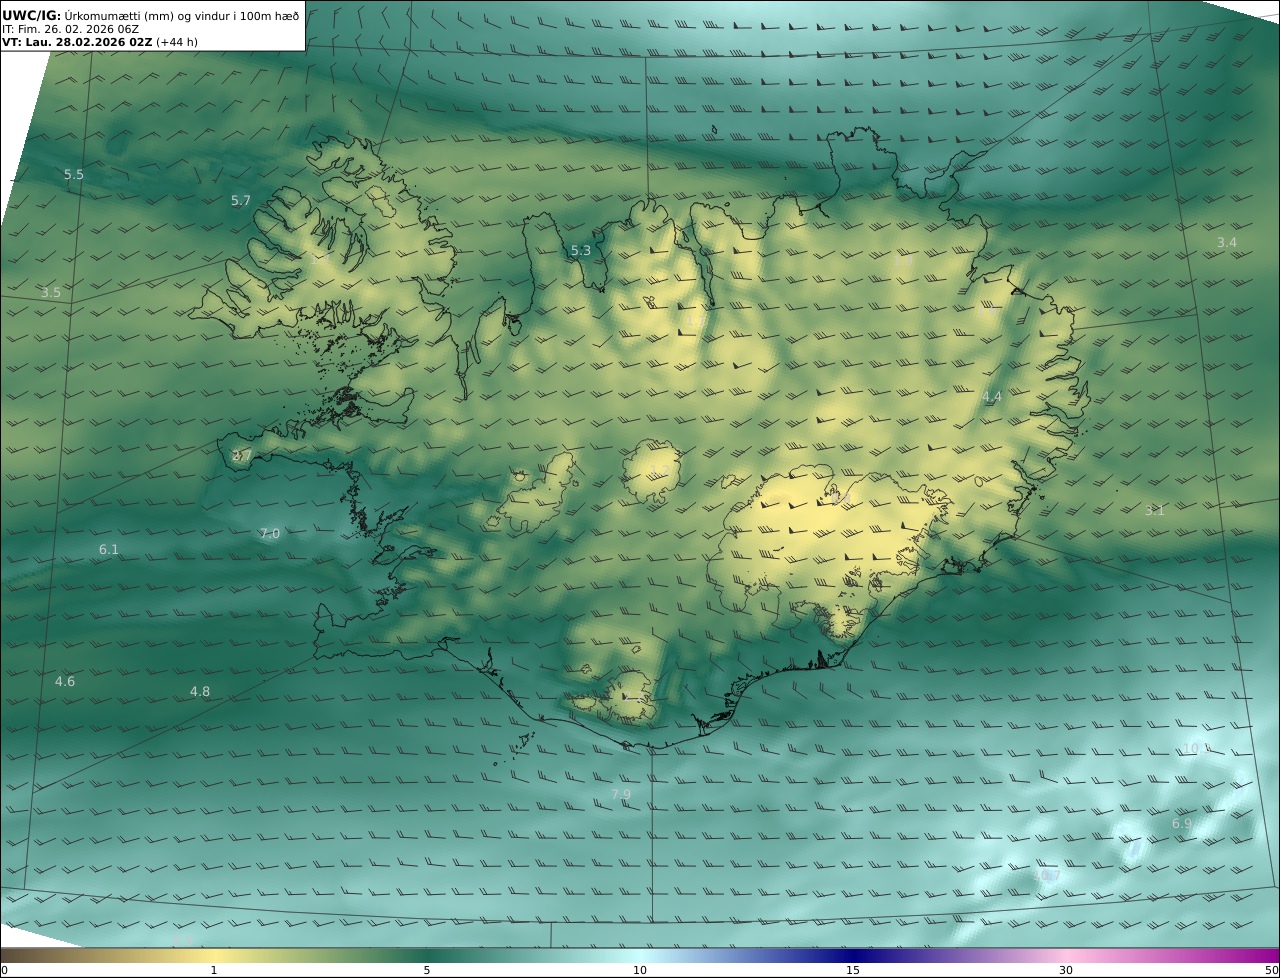Click the tick label 5 on the color scale

coord(427,970)
